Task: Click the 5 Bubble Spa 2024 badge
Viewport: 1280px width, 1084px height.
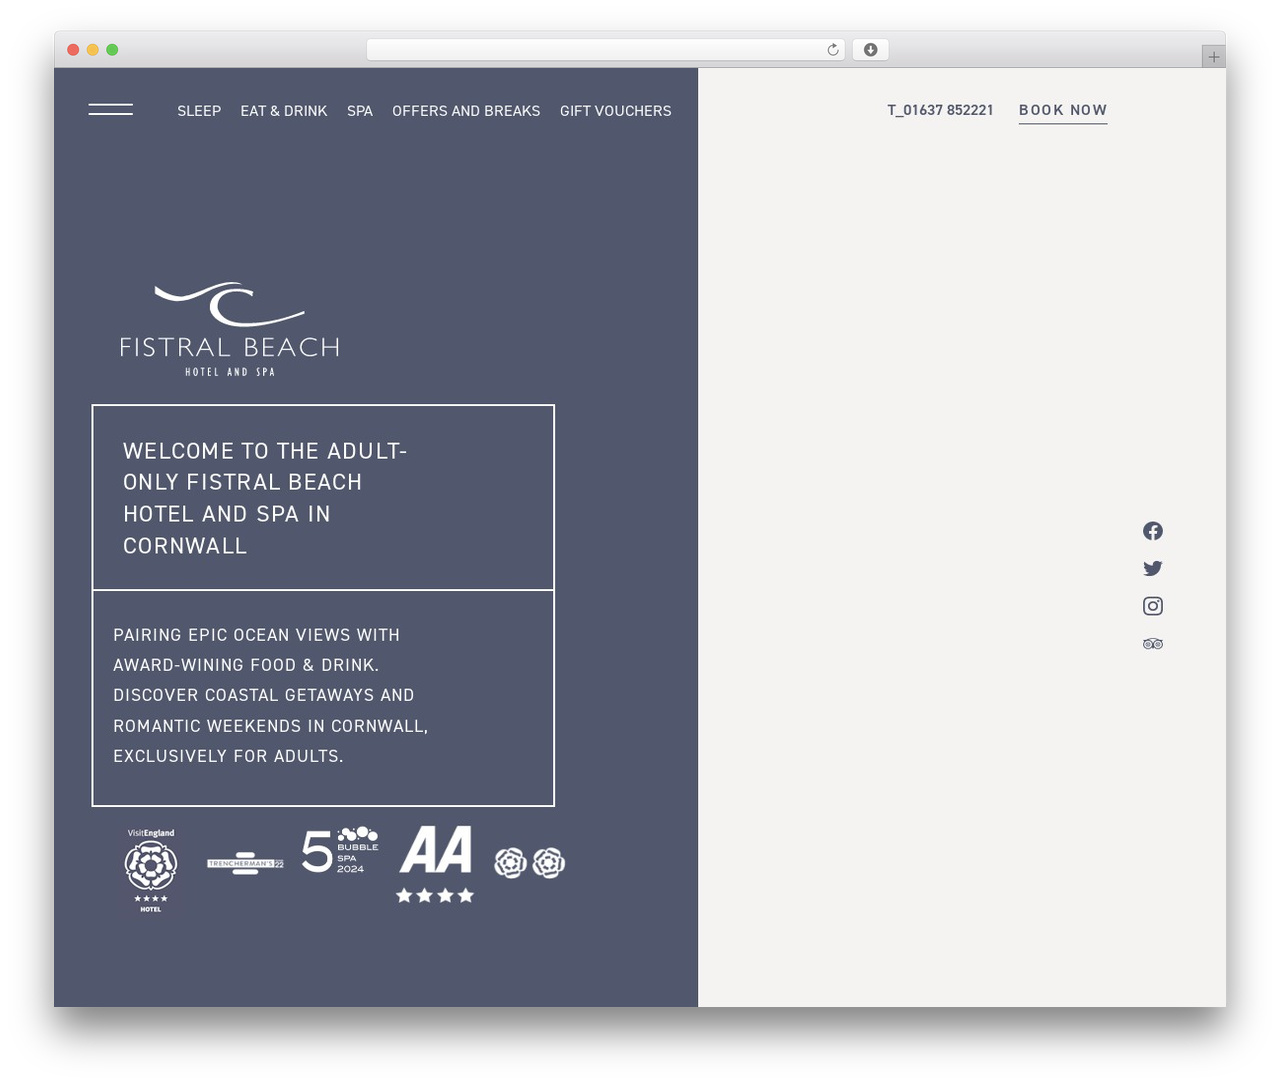Action: click(x=340, y=850)
